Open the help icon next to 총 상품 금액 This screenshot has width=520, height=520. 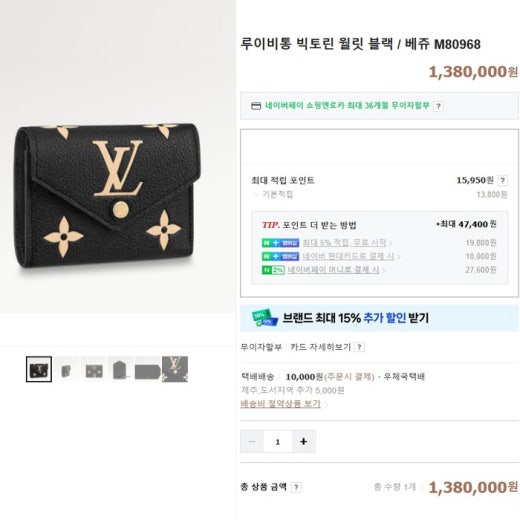296,487
